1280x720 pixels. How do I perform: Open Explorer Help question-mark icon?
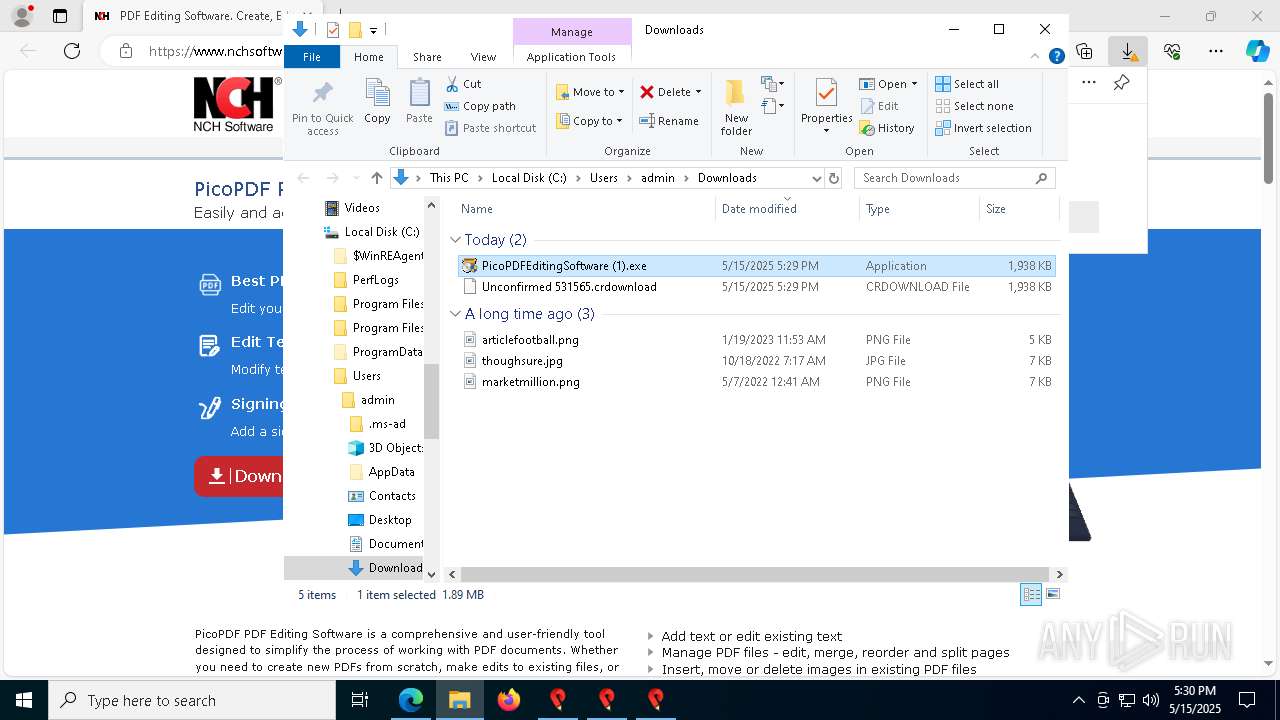pos(1056,57)
